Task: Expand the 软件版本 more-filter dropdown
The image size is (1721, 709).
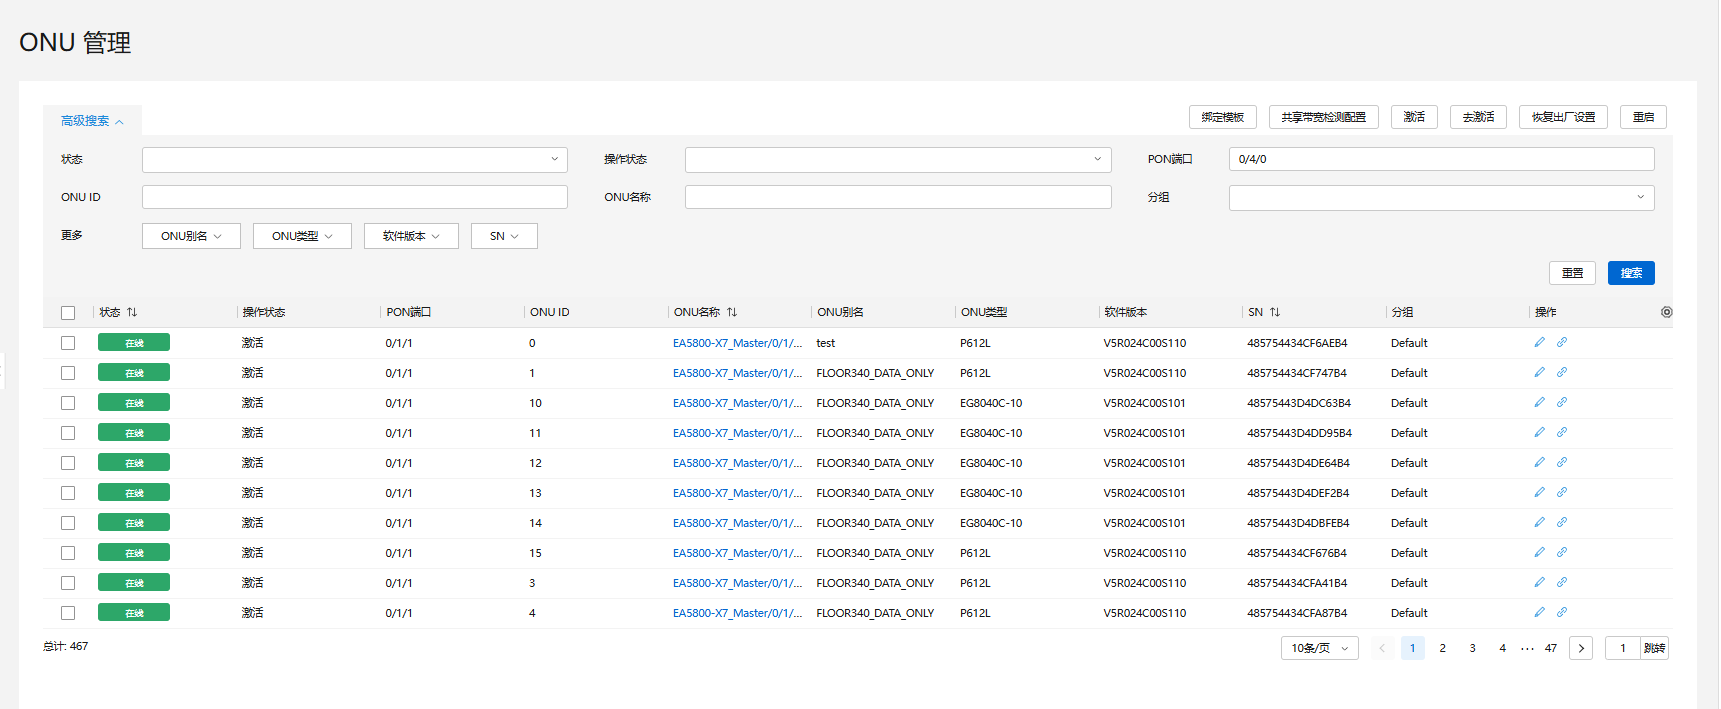Action: 411,236
